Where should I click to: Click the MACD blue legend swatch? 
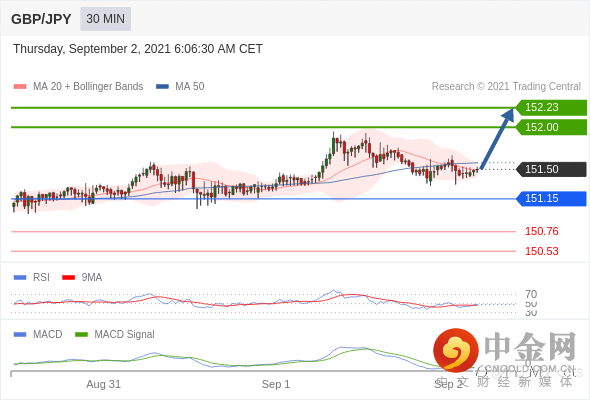point(20,335)
